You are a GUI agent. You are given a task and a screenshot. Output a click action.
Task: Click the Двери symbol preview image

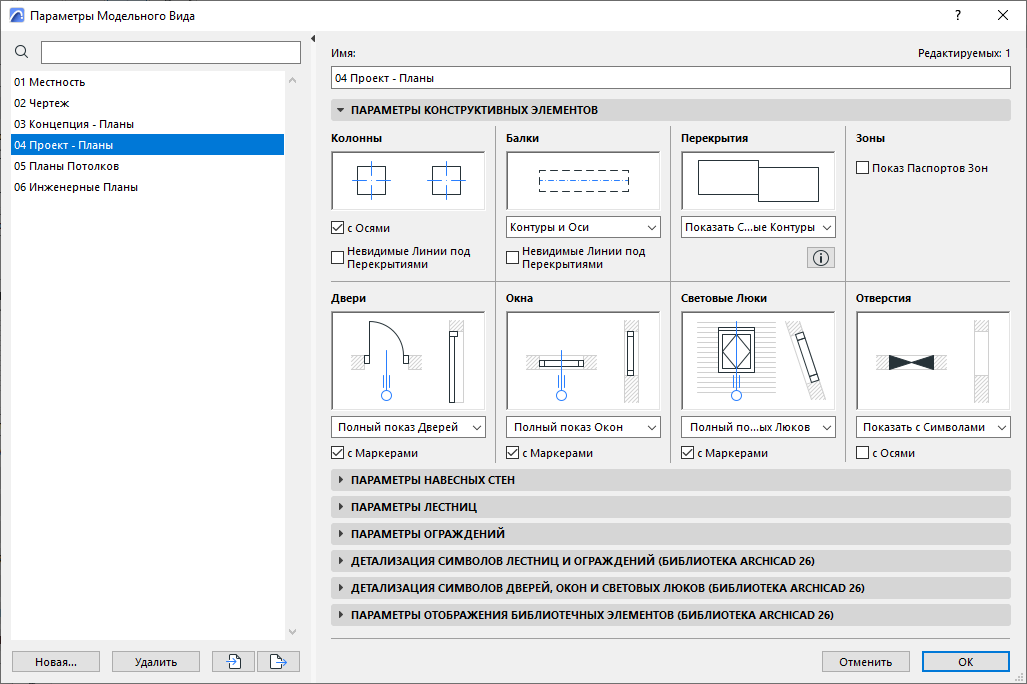click(x=407, y=361)
